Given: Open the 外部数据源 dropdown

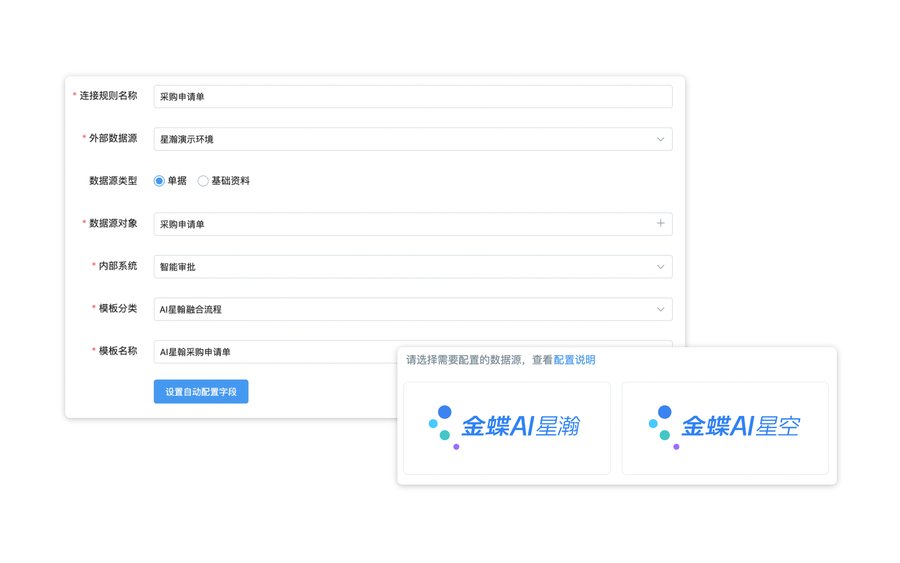Looking at the screenshot, I should [x=413, y=139].
